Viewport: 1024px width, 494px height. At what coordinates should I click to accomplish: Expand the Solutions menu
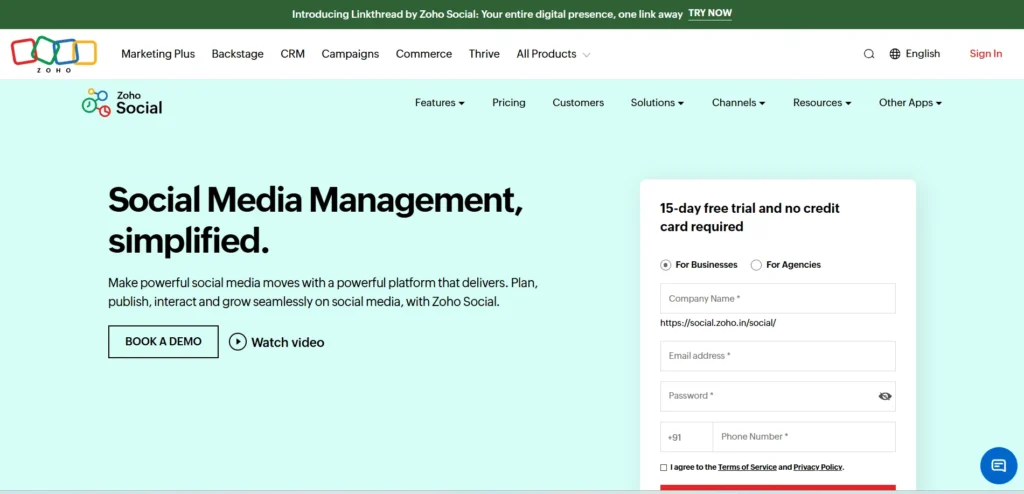657,103
